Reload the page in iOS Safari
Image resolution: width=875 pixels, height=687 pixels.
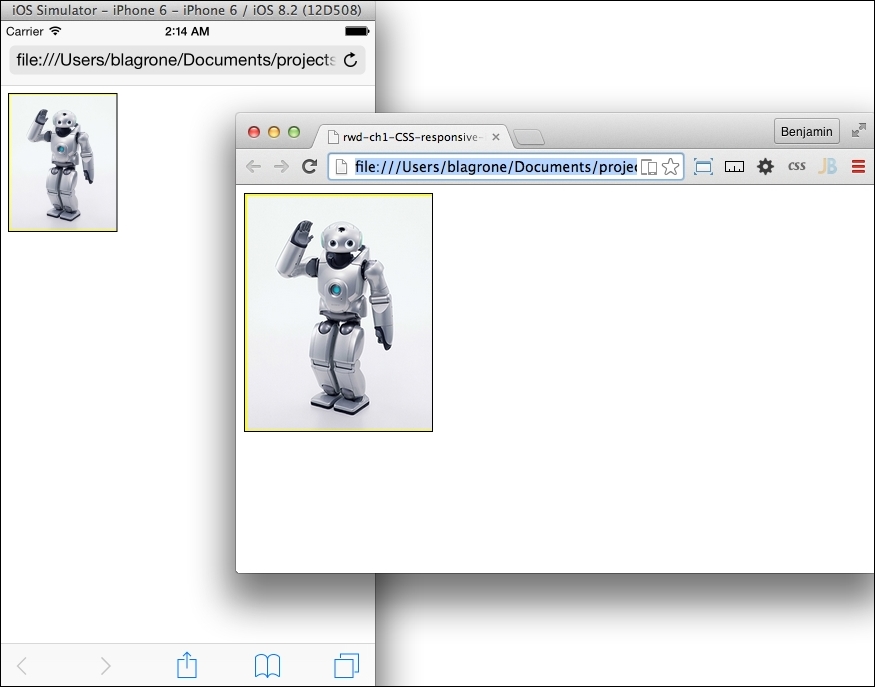click(350, 60)
